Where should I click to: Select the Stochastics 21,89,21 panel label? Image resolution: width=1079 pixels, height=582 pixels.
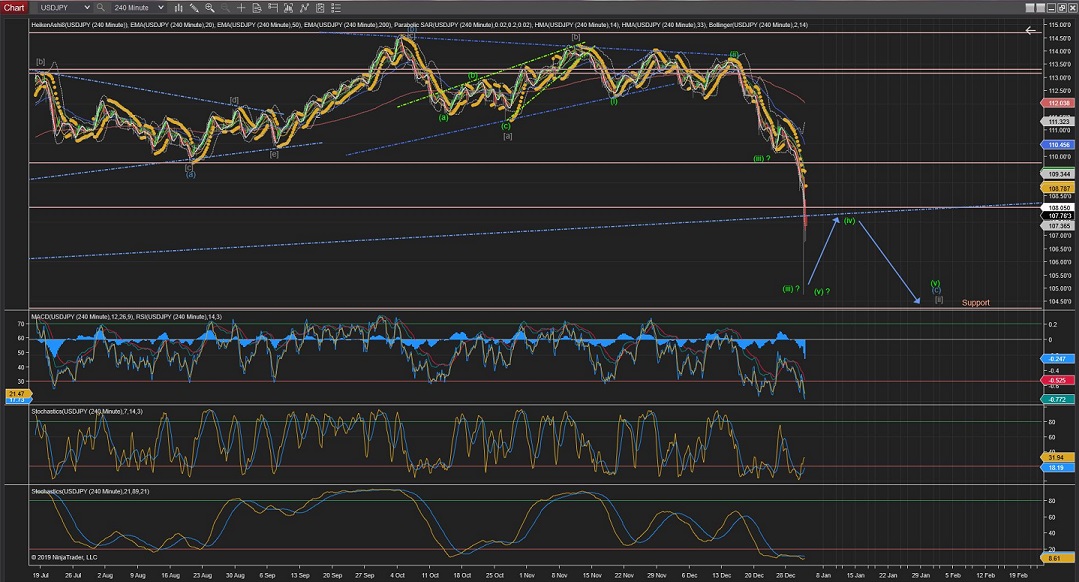pyautogui.click(x=90, y=491)
